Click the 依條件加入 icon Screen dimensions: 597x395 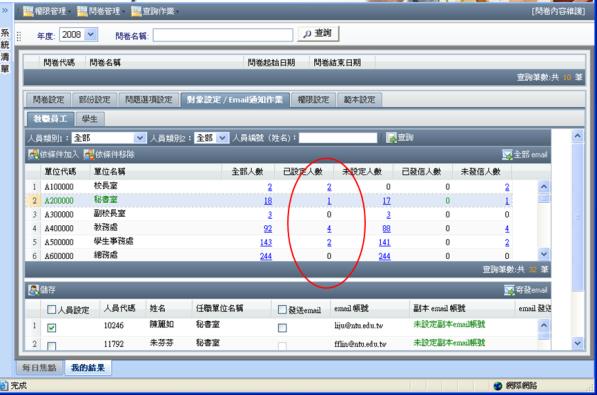(33, 154)
